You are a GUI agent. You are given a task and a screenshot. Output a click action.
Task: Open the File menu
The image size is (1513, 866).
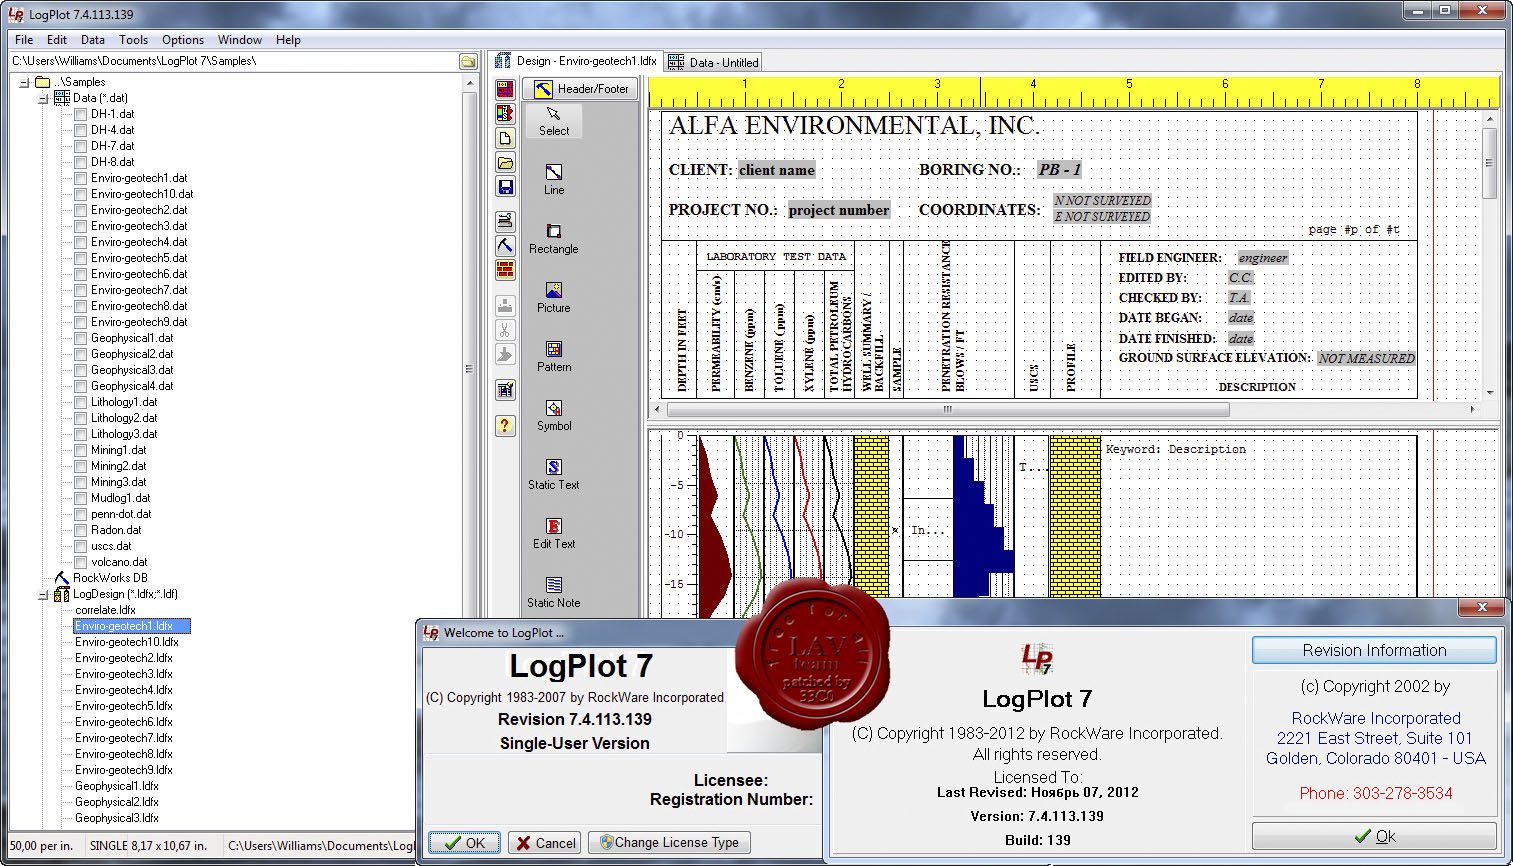[24, 40]
